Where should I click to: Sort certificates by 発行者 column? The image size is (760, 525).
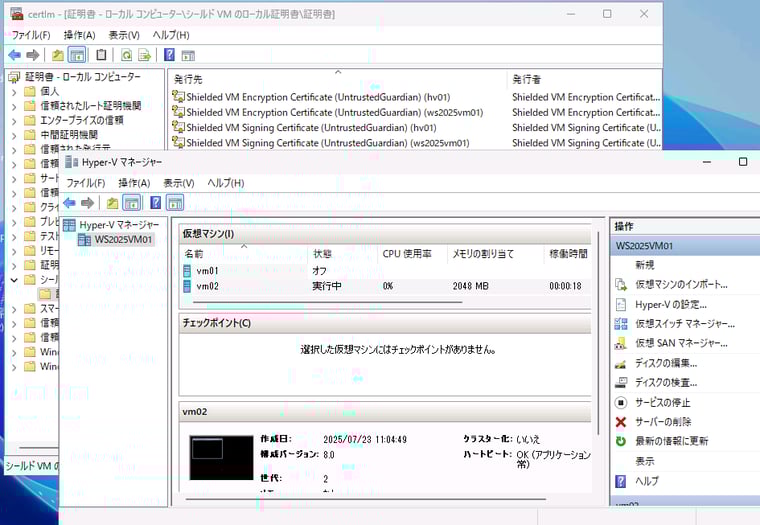tap(585, 79)
